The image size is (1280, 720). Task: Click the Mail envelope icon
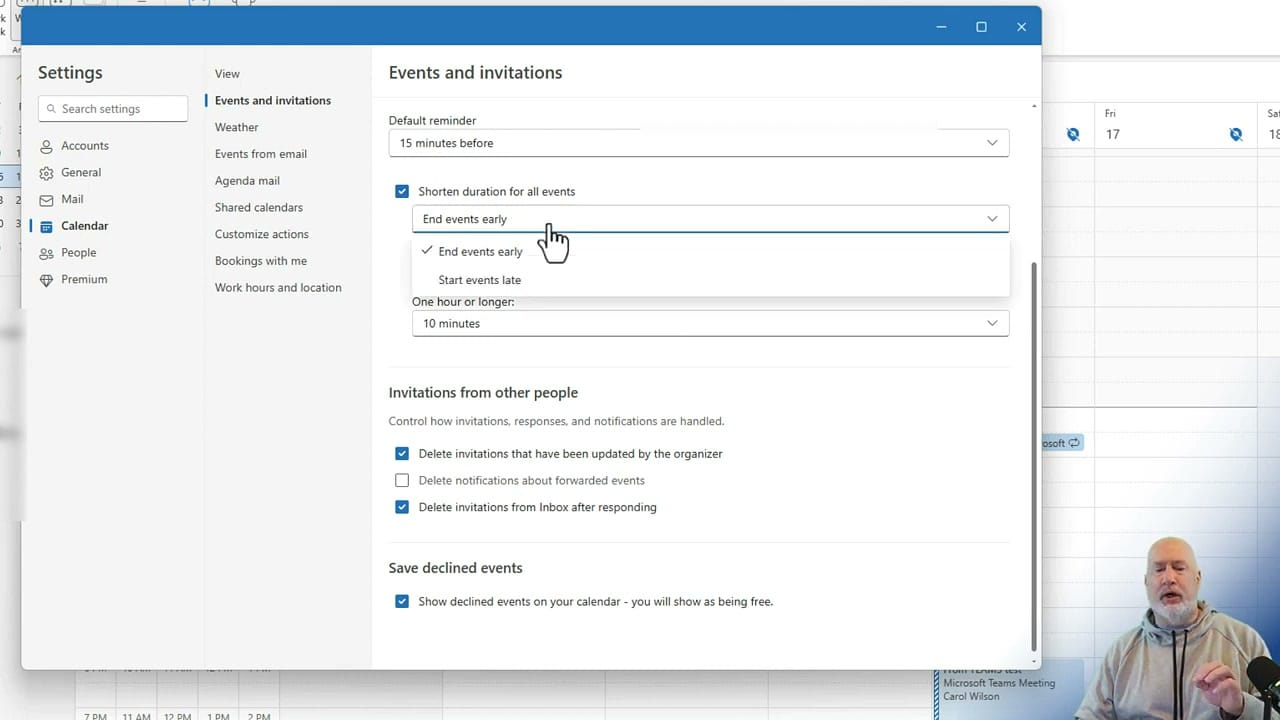point(46,199)
